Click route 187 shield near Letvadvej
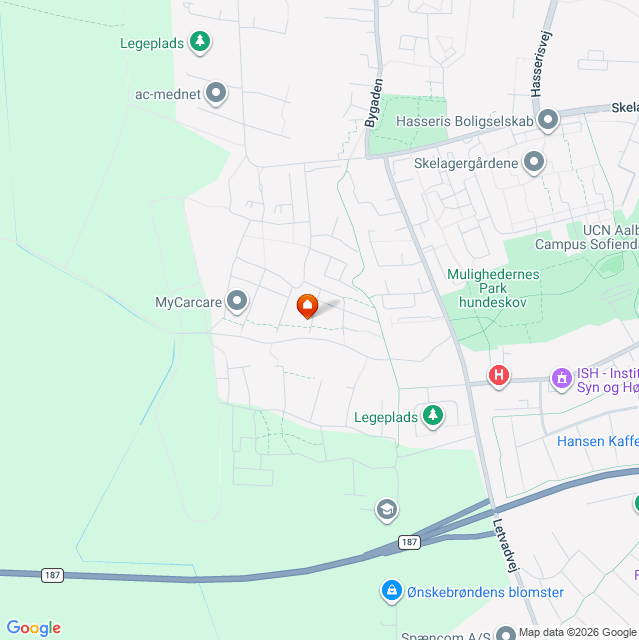Viewport: 639px width, 640px height. click(x=409, y=542)
